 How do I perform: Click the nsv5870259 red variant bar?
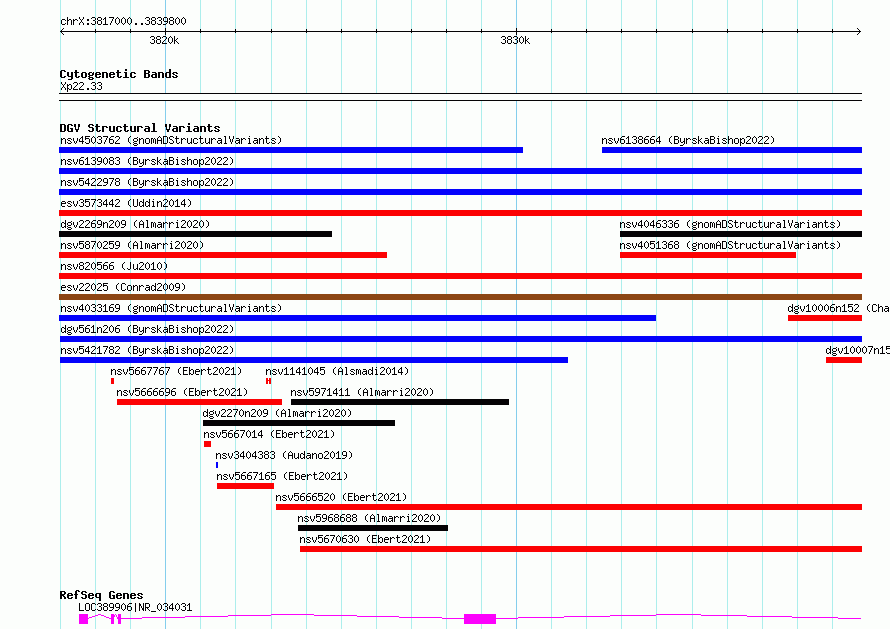coord(223,255)
